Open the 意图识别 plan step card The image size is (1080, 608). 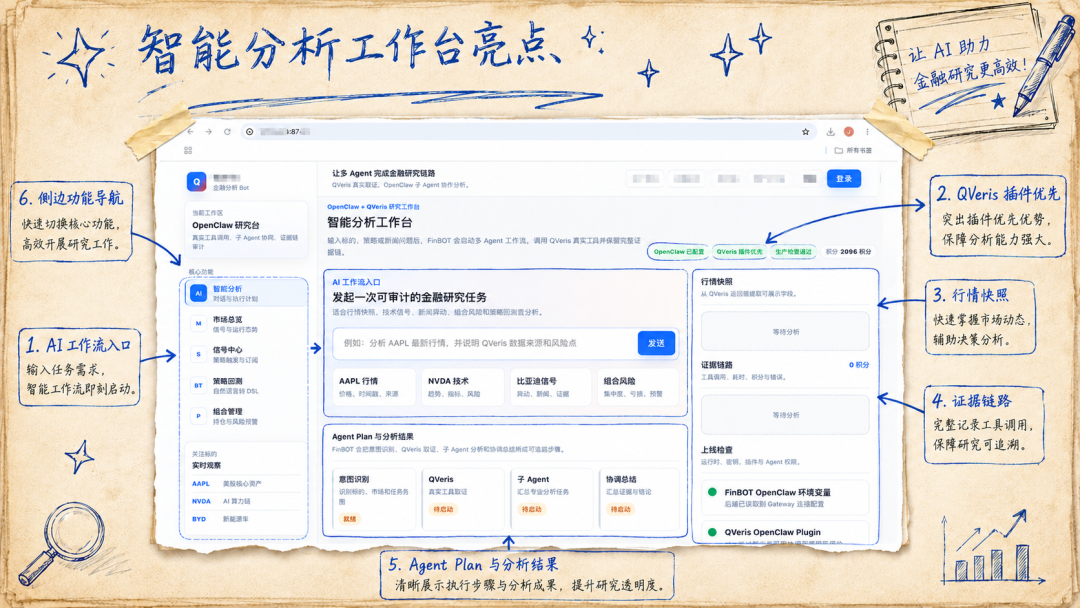(x=374, y=499)
